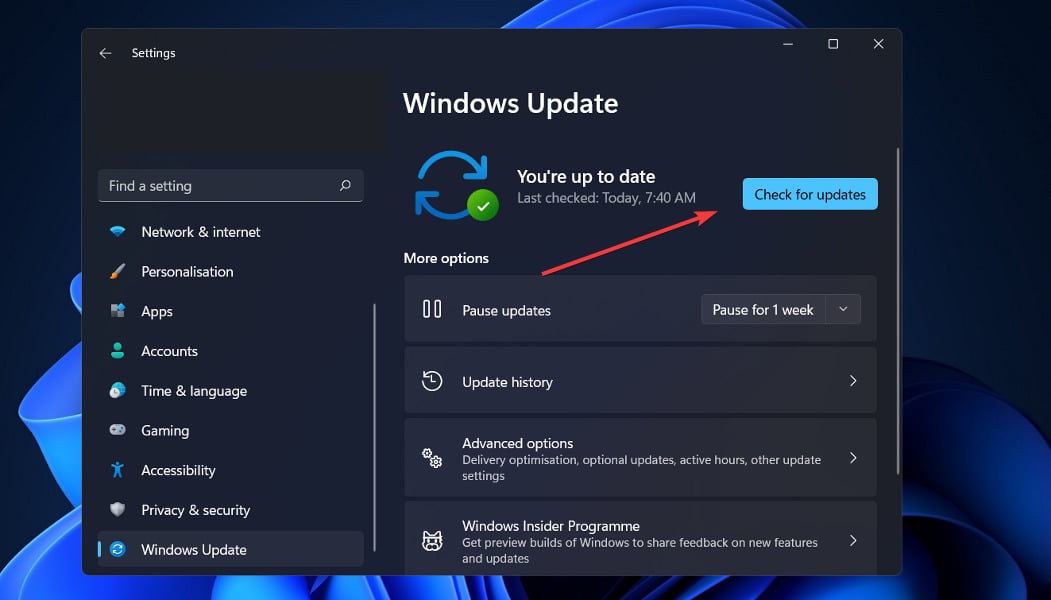Open Accessibility via its sidebar icon

[117, 470]
